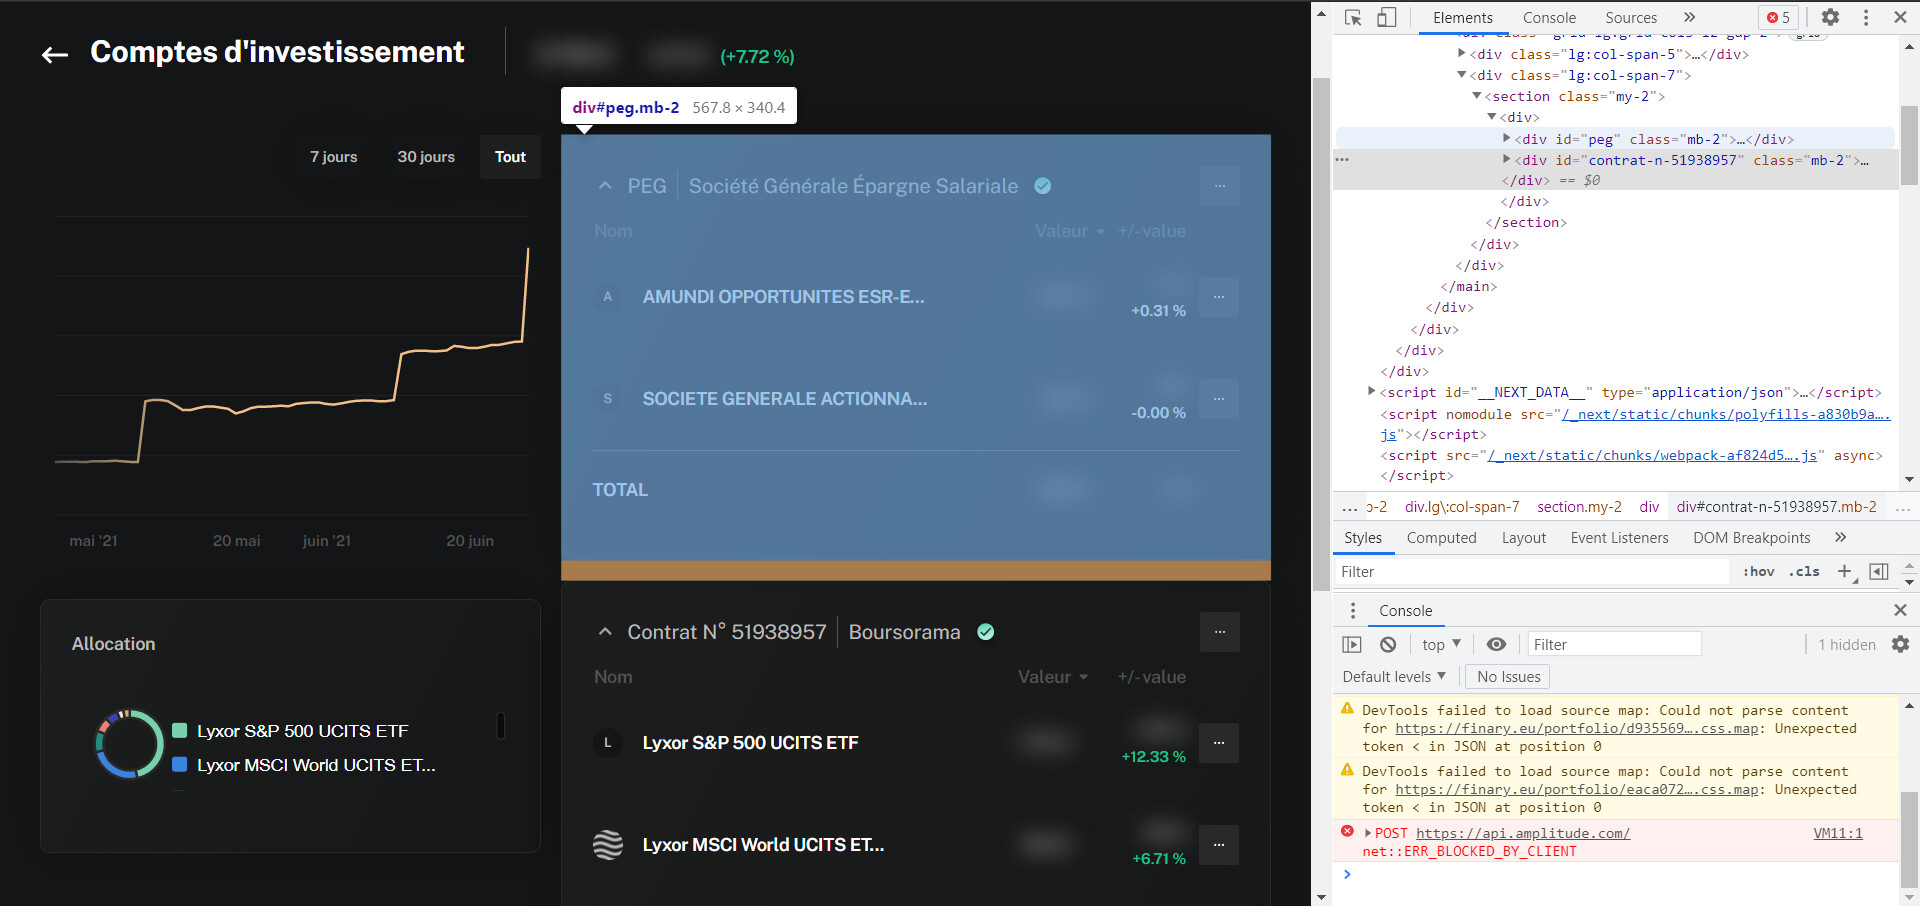Click the back arrow beside Comptes d'investissement
Screen dimensions: 1920x906
55,55
